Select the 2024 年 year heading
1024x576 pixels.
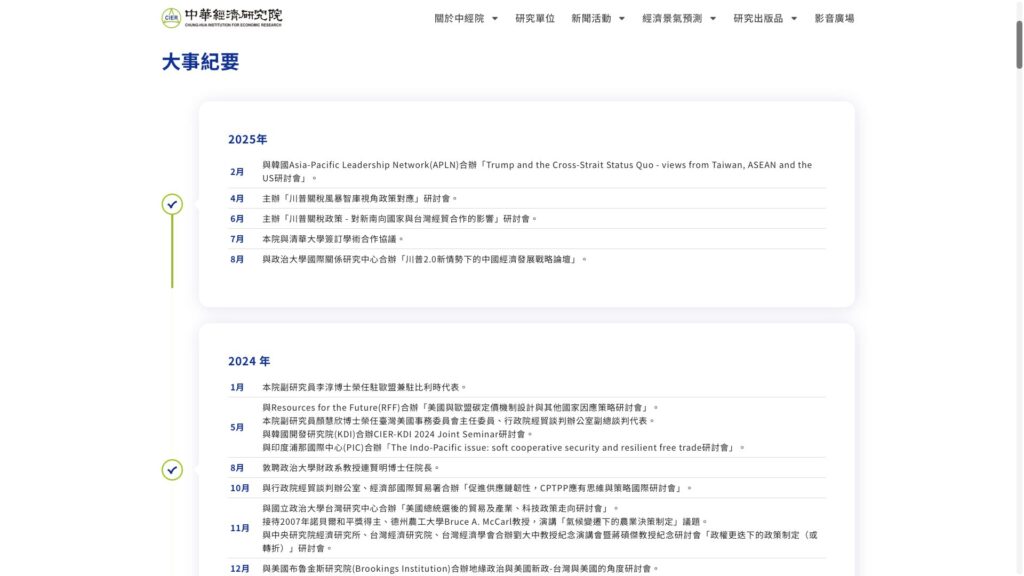[249, 361]
